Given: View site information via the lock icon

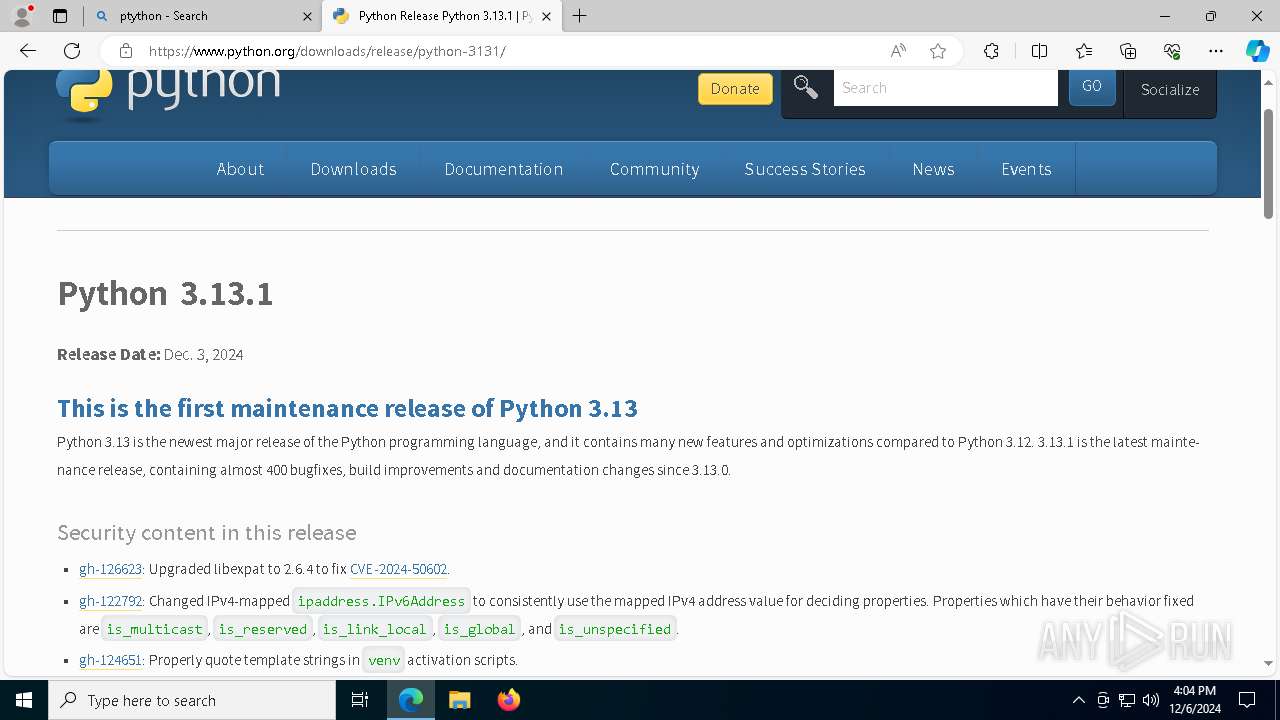Looking at the screenshot, I should (x=125, y=51).
